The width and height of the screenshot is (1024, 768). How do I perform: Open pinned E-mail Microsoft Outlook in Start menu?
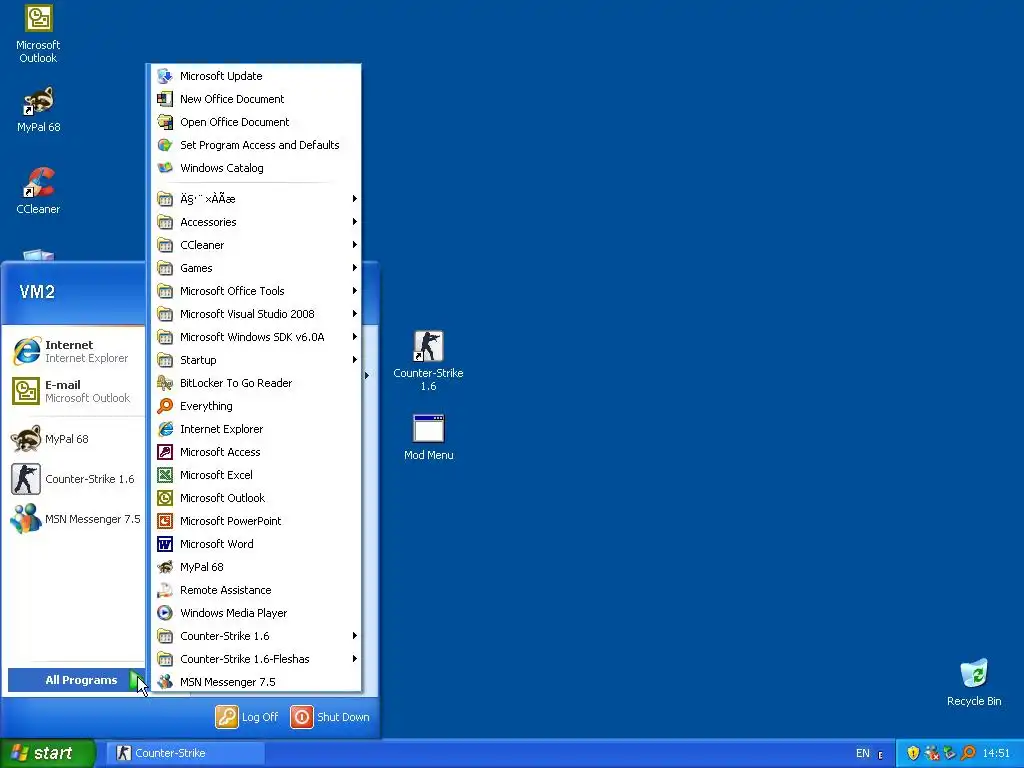[x=75, y=391]
